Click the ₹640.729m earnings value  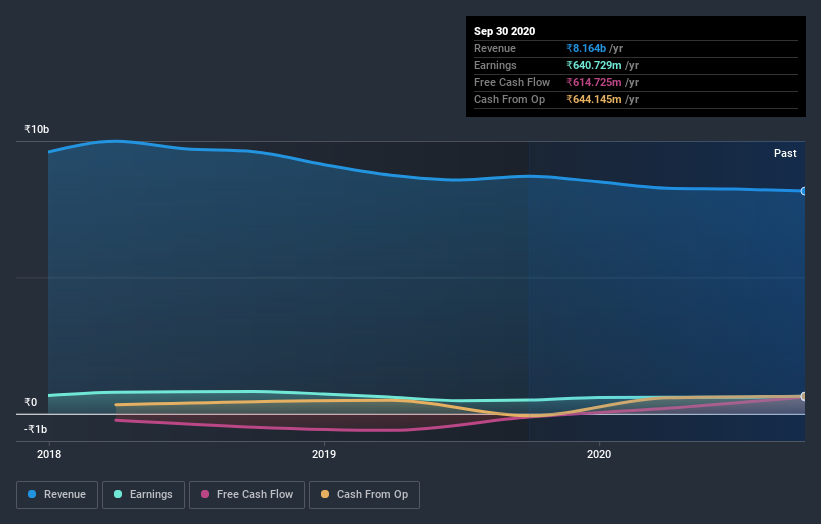click(594, 65)
